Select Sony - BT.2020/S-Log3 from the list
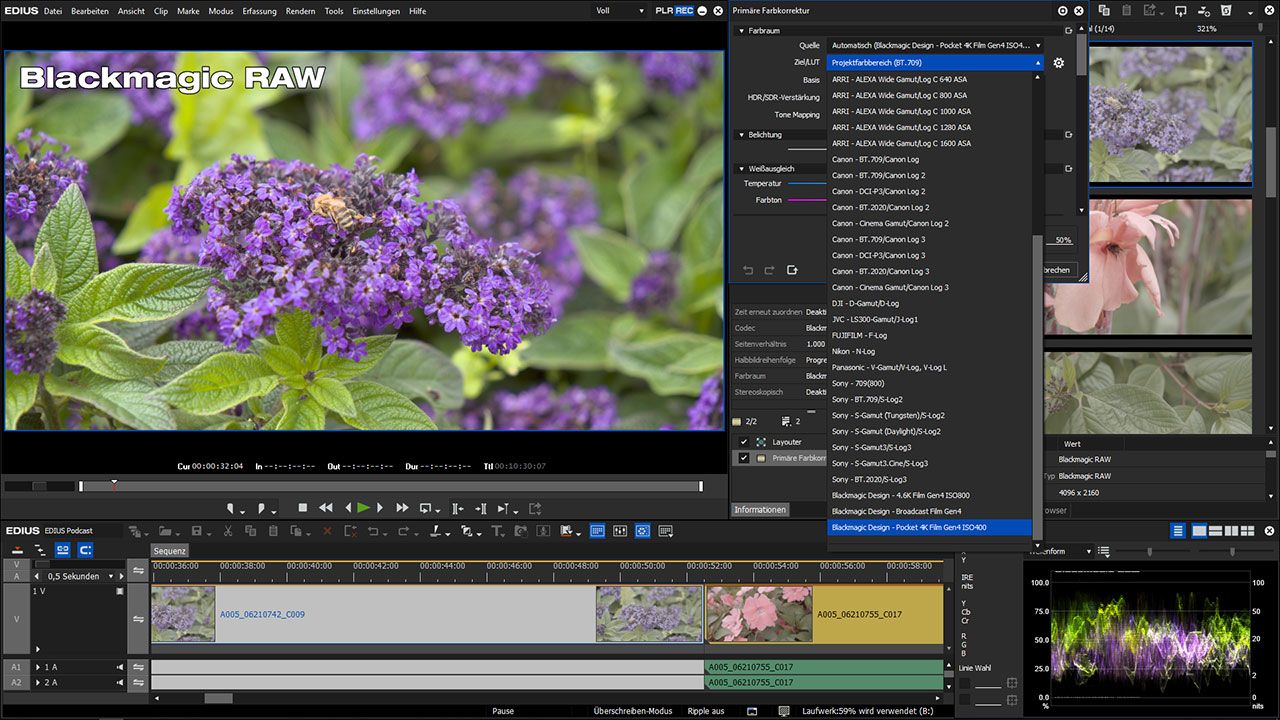The image size is (1280, 720). tap(868, 479)
